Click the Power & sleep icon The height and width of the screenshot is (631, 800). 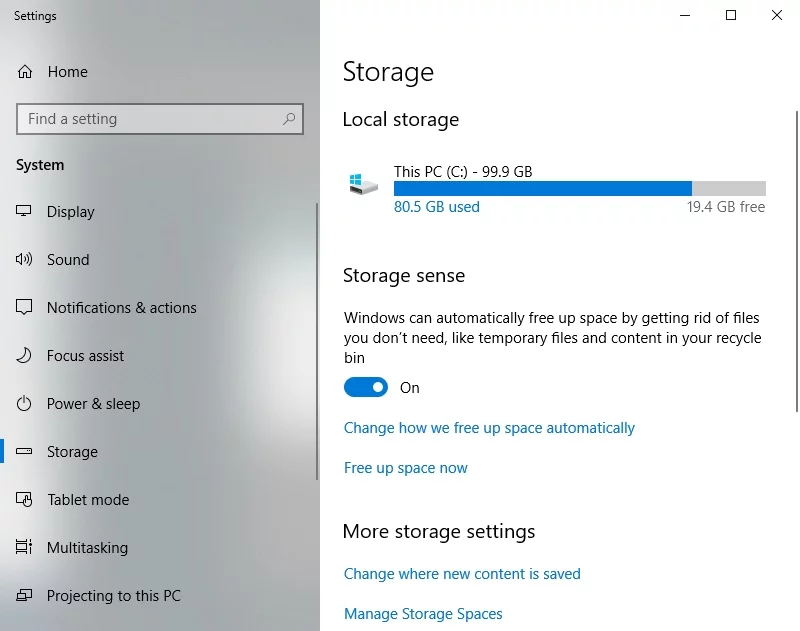click(25, 404)
